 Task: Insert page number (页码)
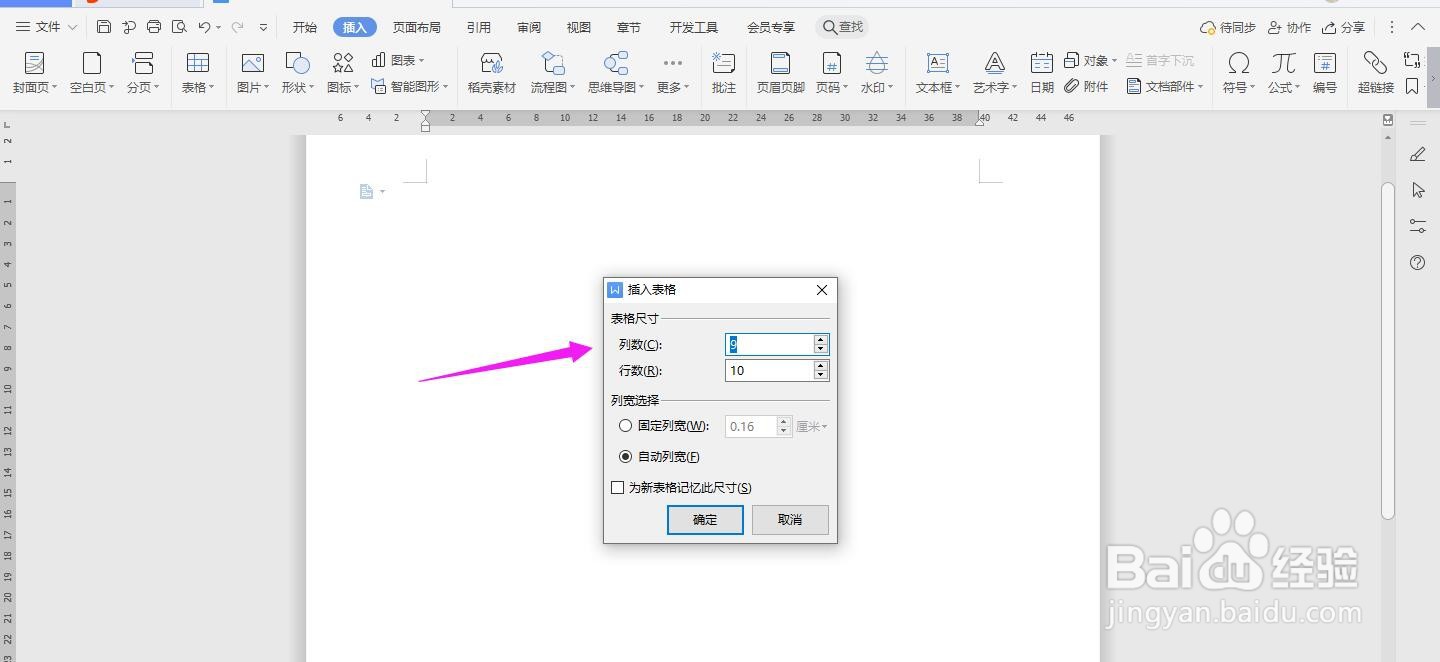click(831, 74)
